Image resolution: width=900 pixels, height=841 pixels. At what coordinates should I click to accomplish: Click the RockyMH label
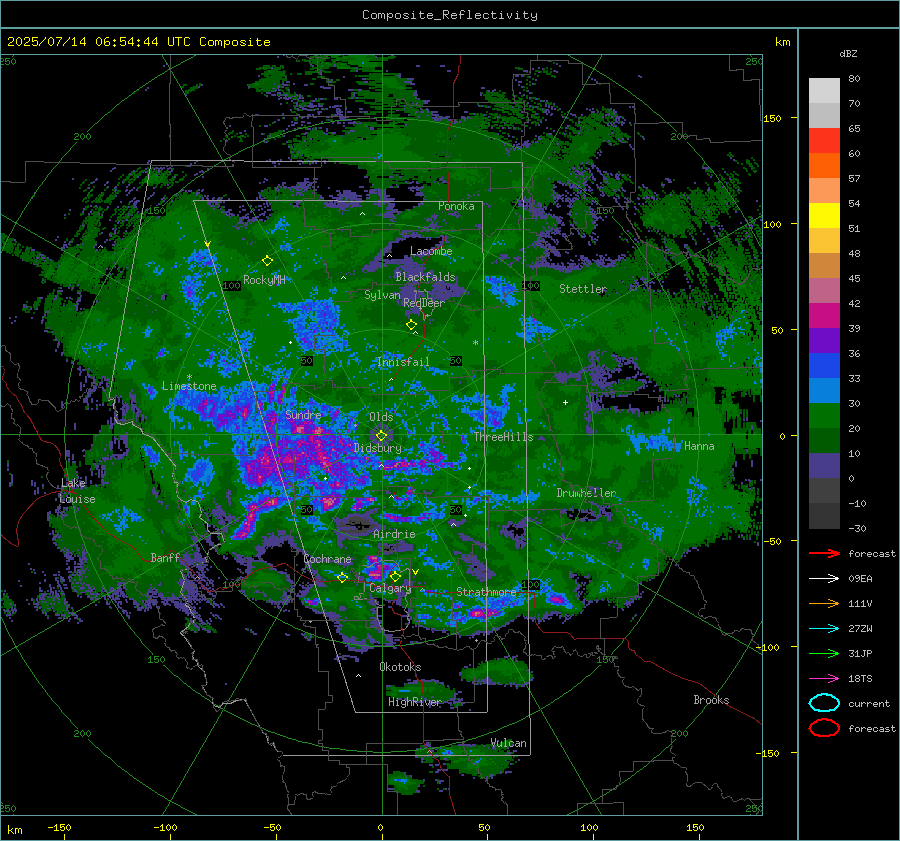click(x=264, y=280)
